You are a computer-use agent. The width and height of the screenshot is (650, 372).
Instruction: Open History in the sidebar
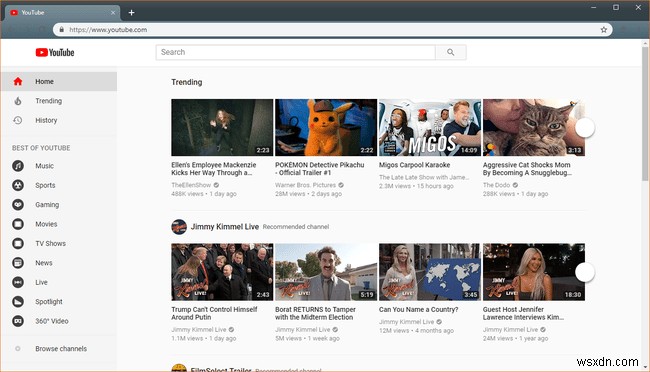pos(59,120)
